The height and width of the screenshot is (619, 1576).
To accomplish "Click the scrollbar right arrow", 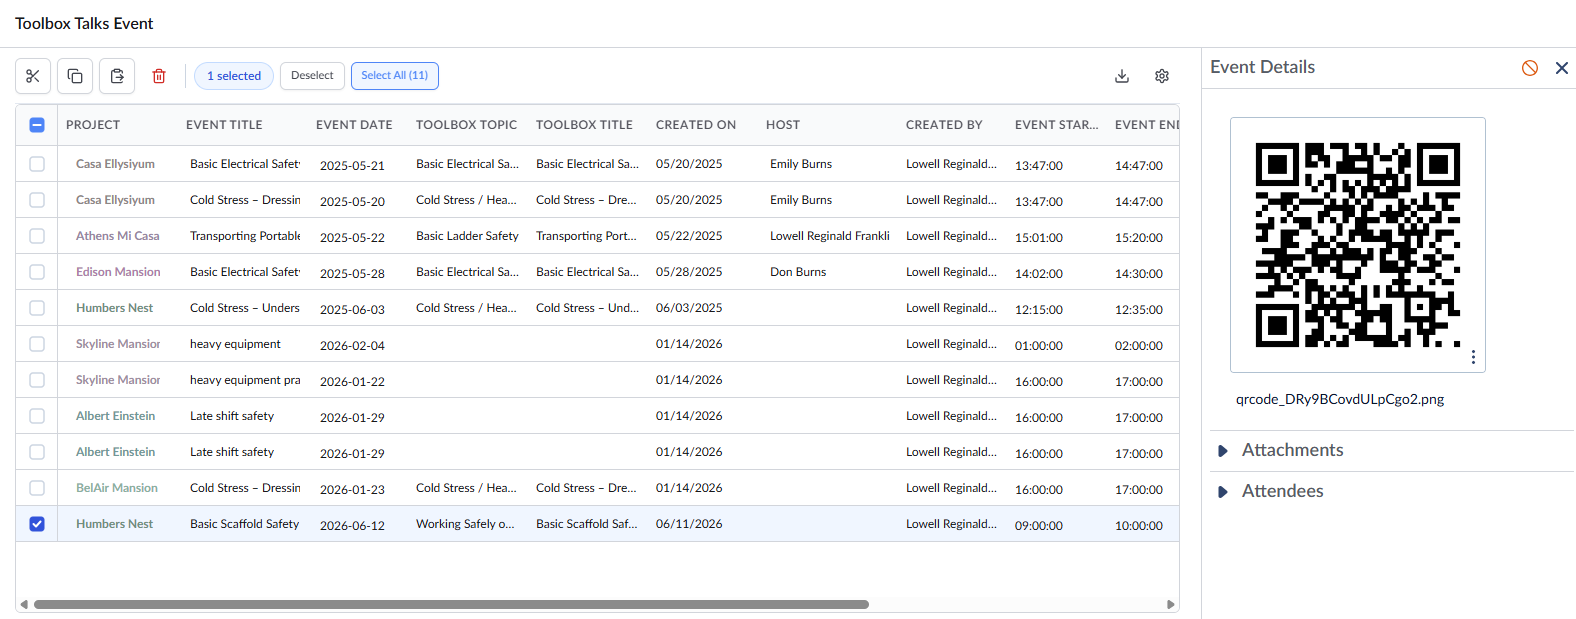I will coord(1171,604).
